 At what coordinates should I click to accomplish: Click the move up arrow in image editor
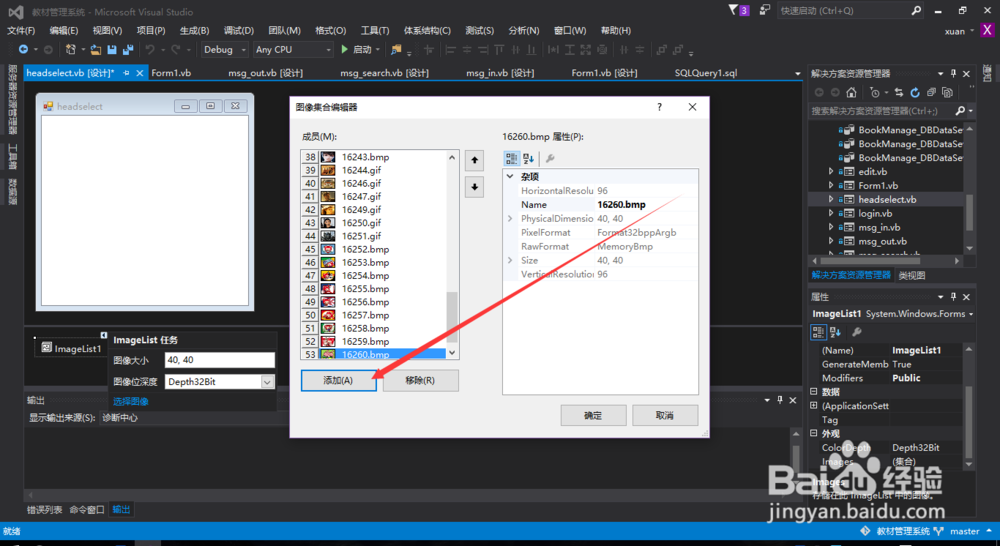click(474, 160)
